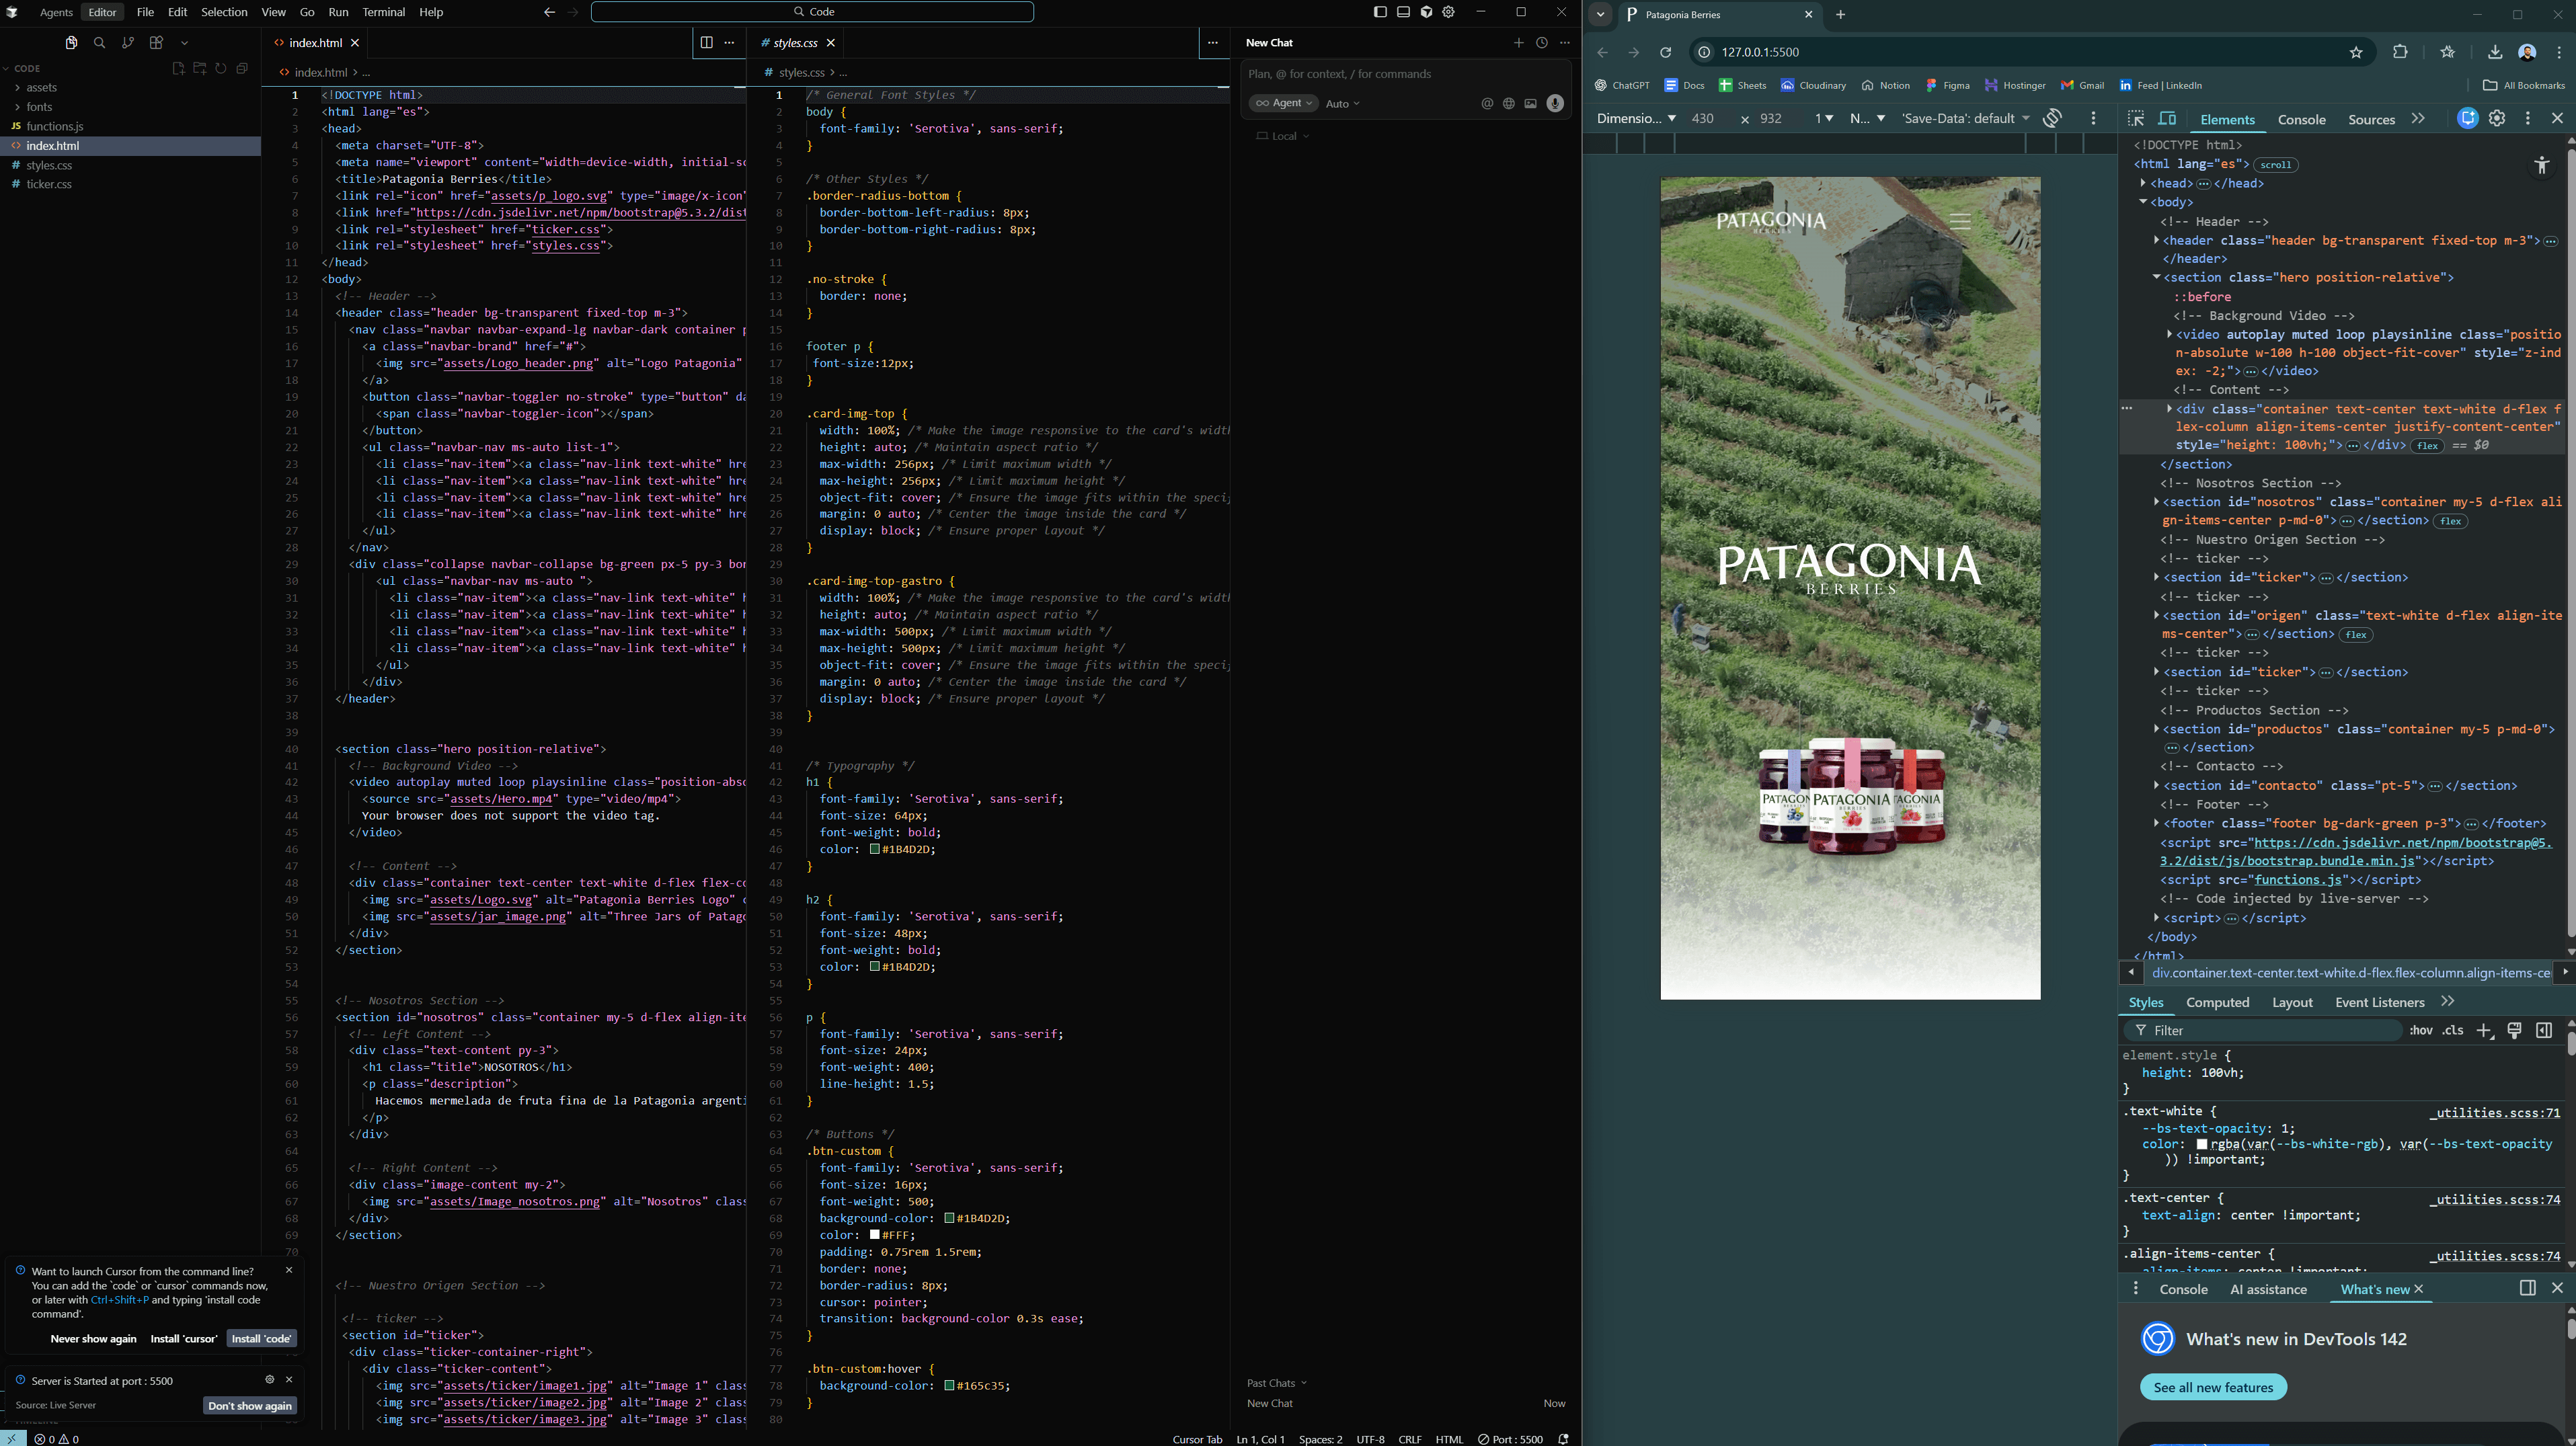
Task: Toggle .cls element classes panel
Action: pyautogui.click(x=2453, y=1031)
